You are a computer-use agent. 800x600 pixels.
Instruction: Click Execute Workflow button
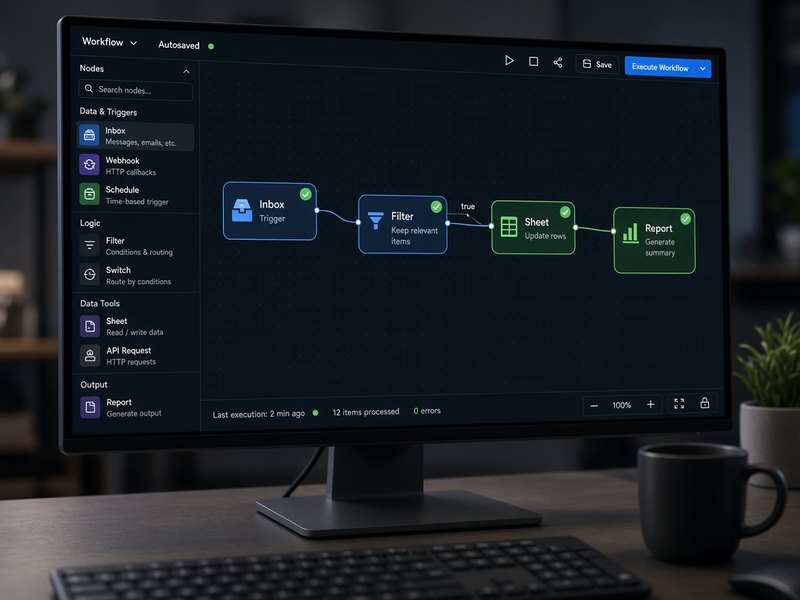[x=660, y=67]
